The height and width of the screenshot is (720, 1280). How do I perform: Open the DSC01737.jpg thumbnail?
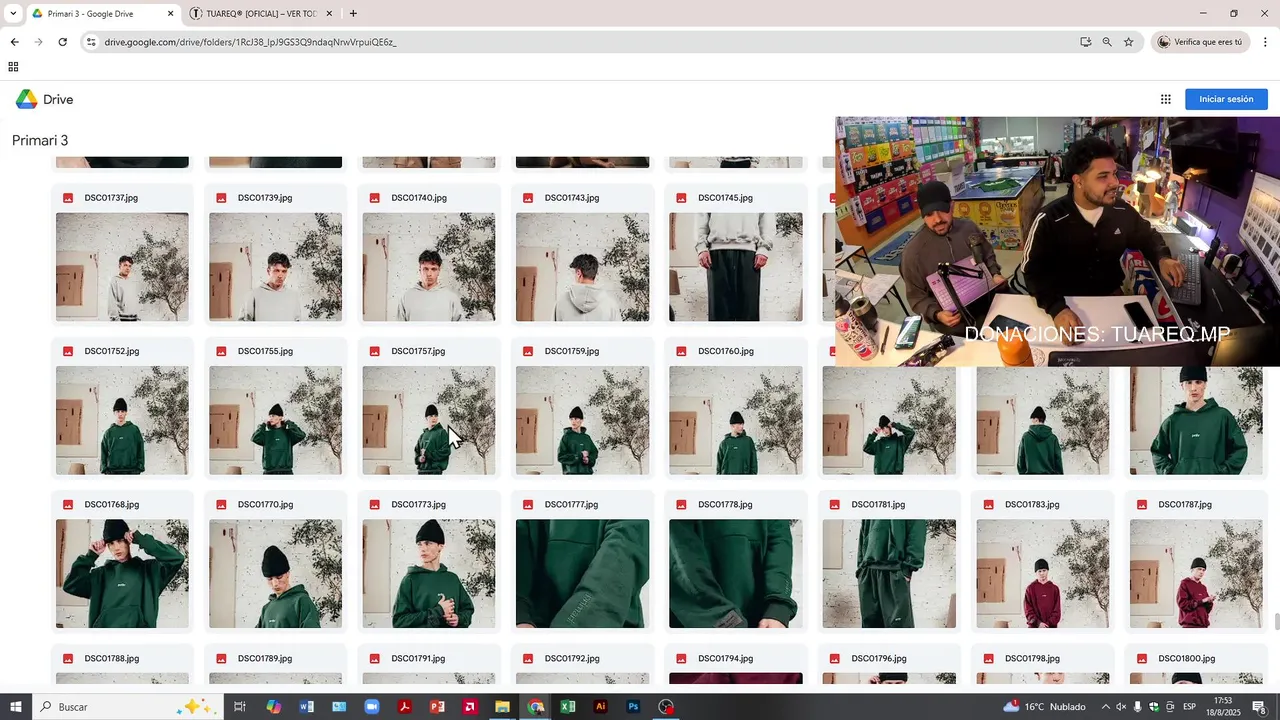tap(122, 267)
